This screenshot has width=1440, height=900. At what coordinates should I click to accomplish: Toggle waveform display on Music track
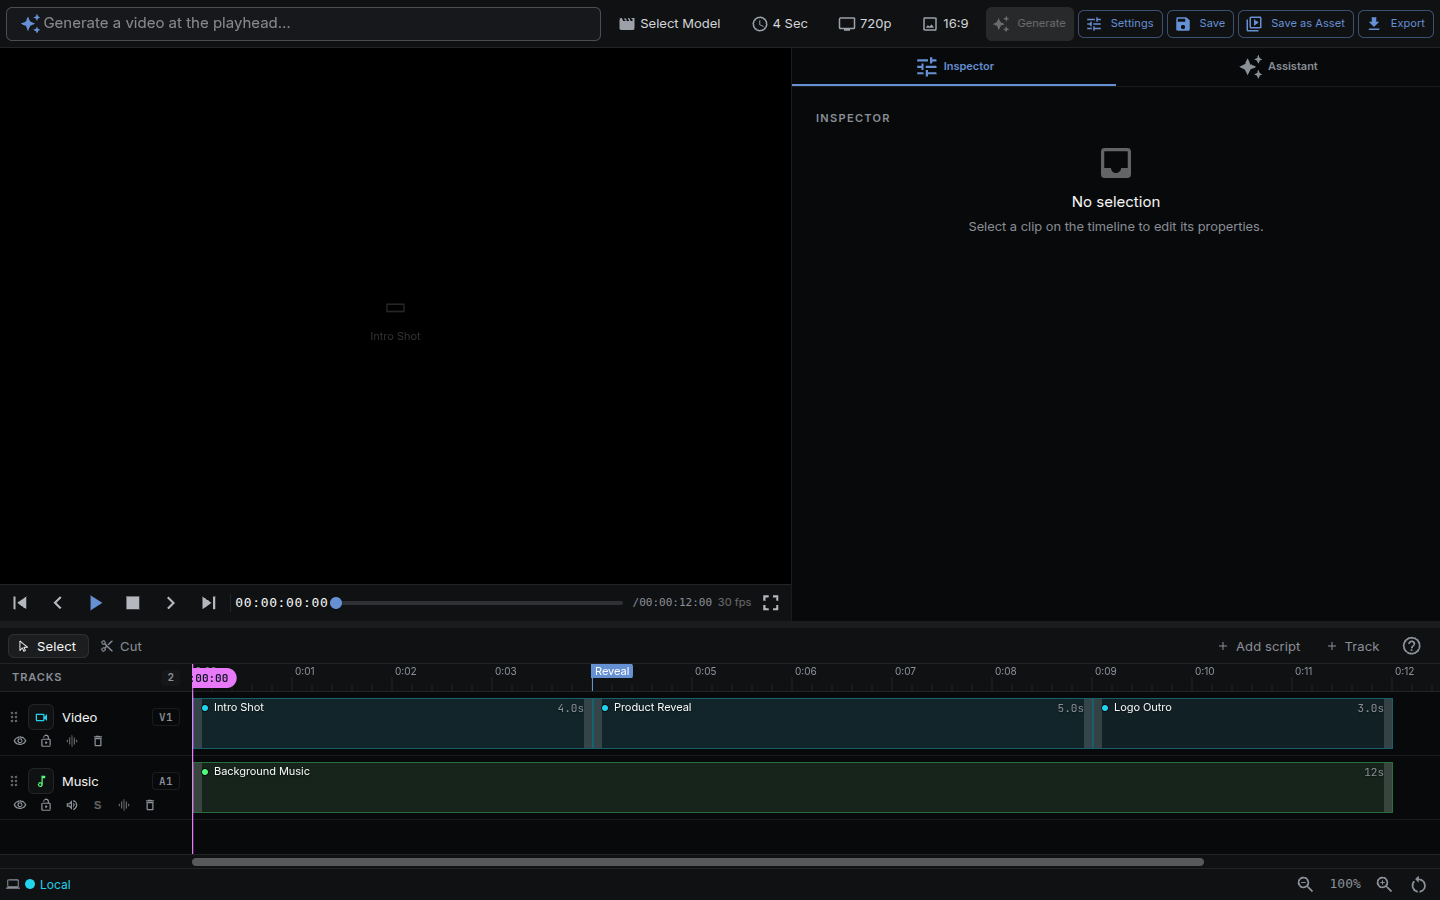tap(124, 805)
